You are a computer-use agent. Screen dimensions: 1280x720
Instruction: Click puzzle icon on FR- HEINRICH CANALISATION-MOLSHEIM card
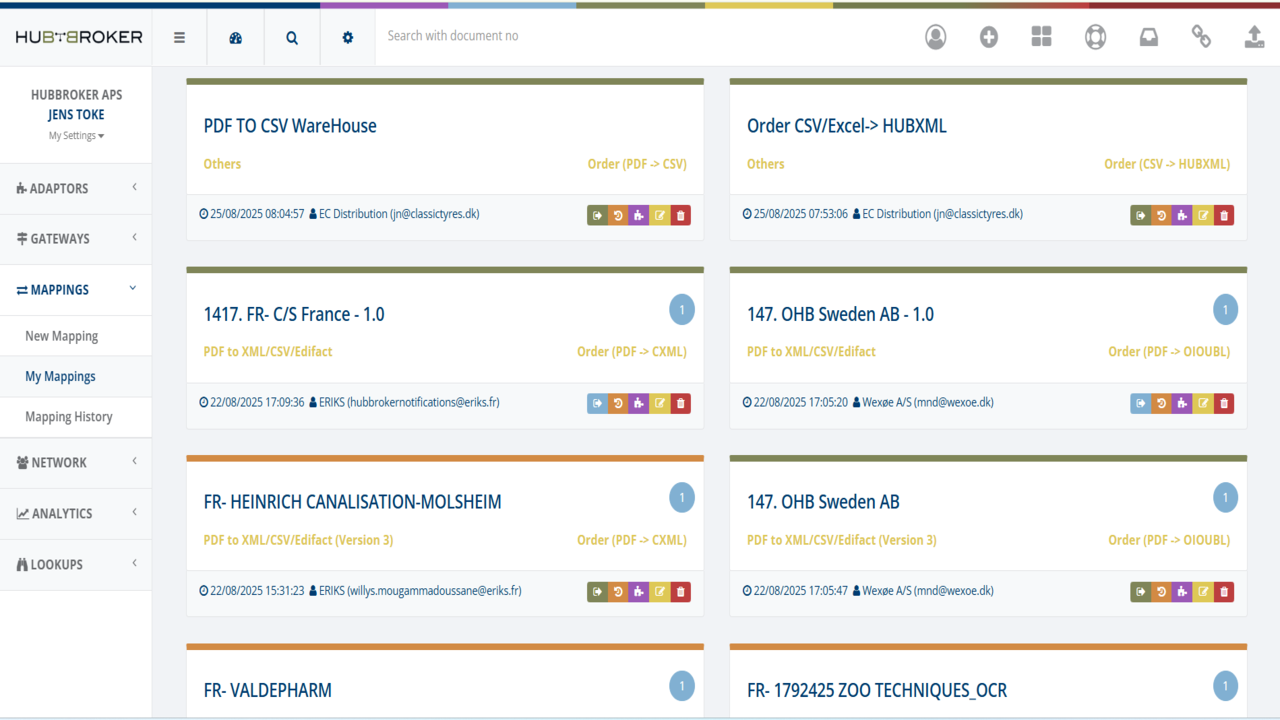tap(639, 592)
